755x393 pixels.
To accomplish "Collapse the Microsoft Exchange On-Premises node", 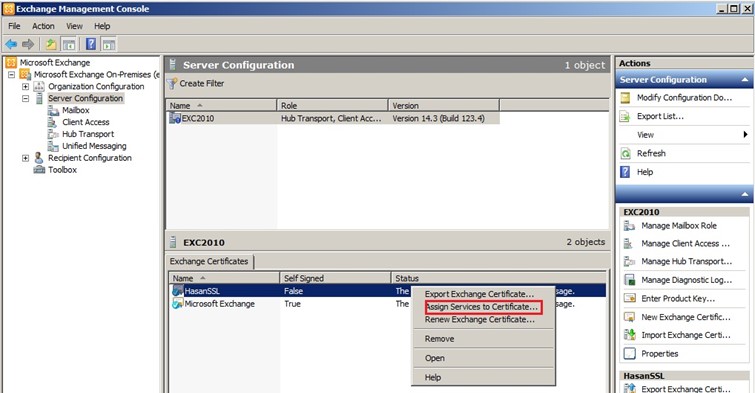I will [12, 75].
